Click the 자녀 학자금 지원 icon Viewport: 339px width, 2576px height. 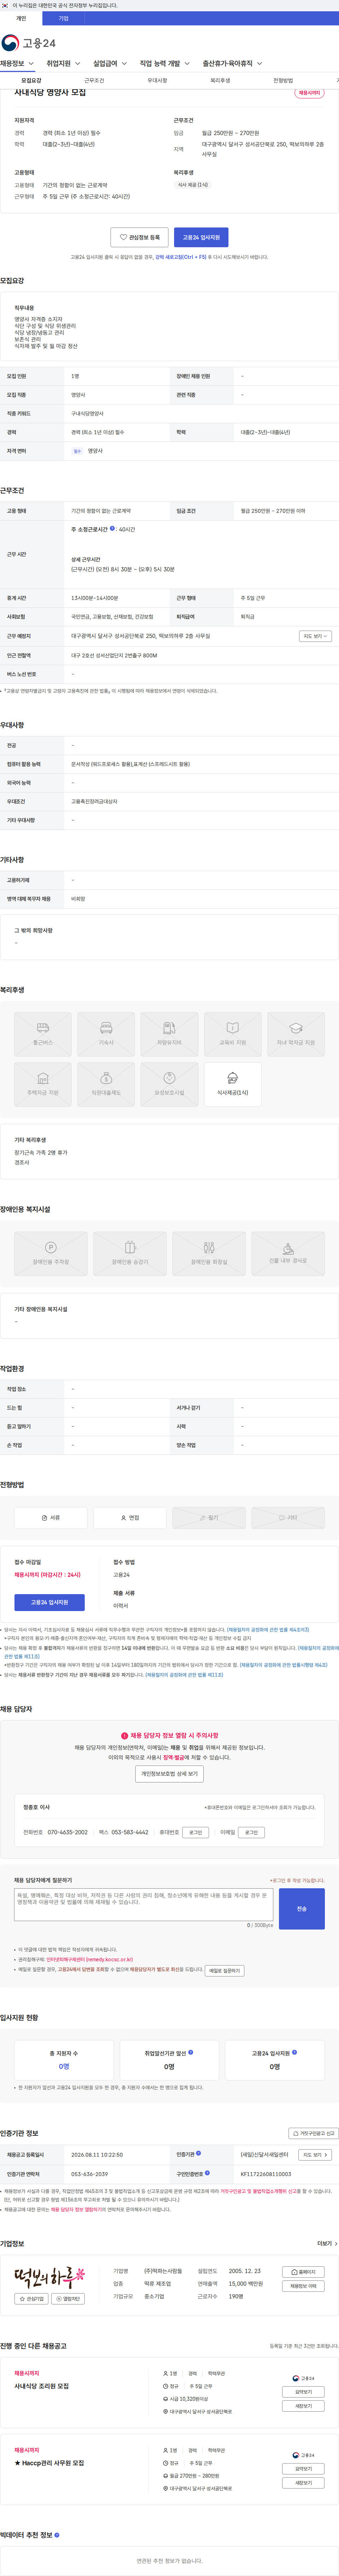296,1034
